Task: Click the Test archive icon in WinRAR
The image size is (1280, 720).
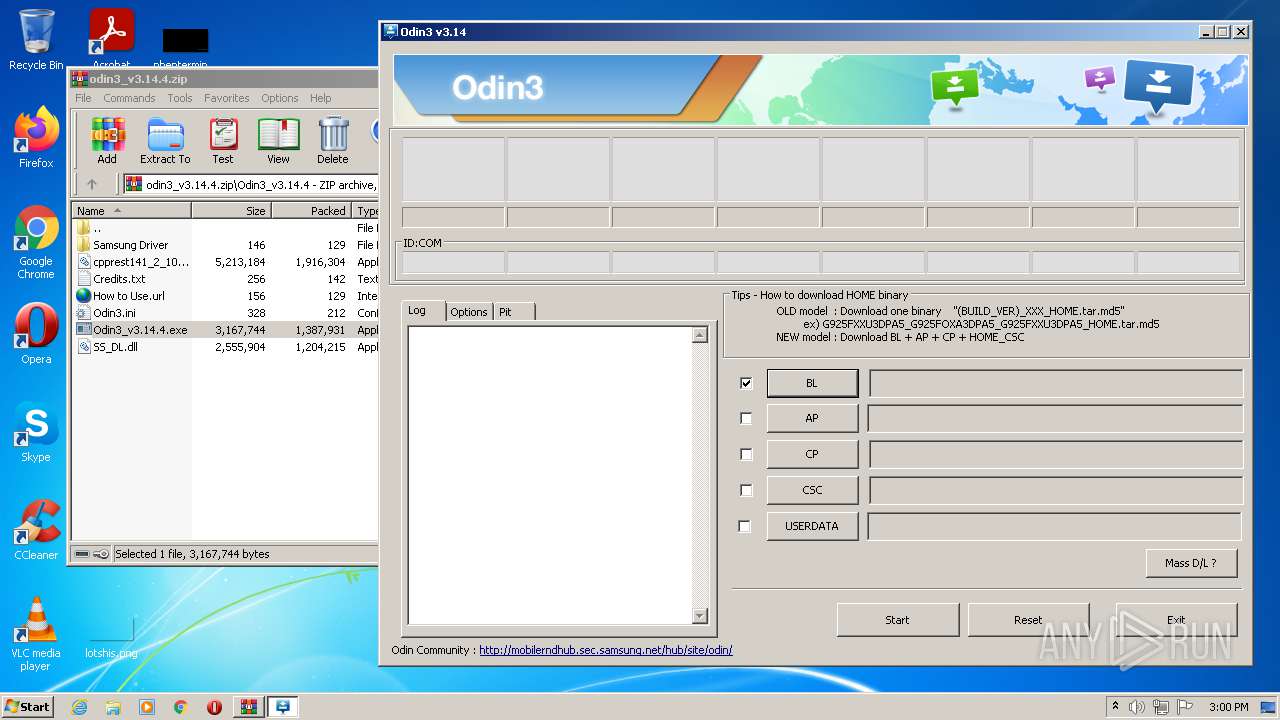Action: click(x=223, y=140)
